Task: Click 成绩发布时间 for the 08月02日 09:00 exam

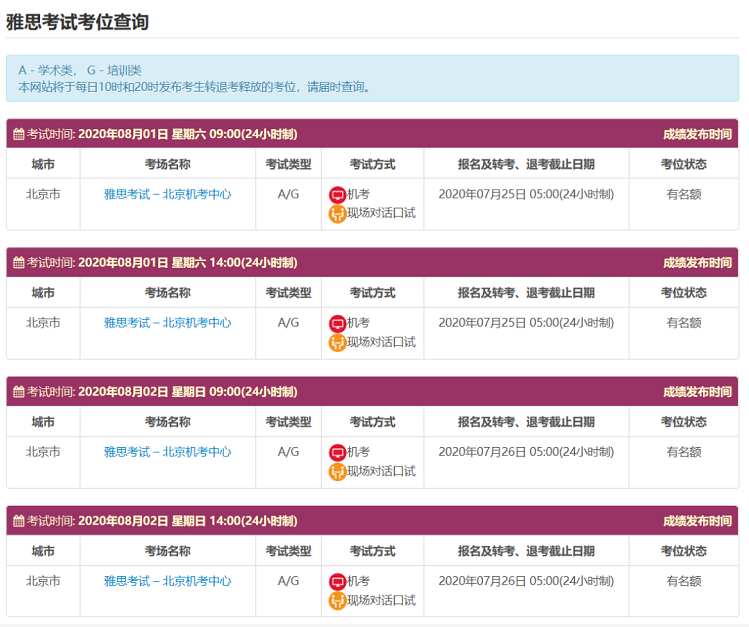Action: coord(696,392)
